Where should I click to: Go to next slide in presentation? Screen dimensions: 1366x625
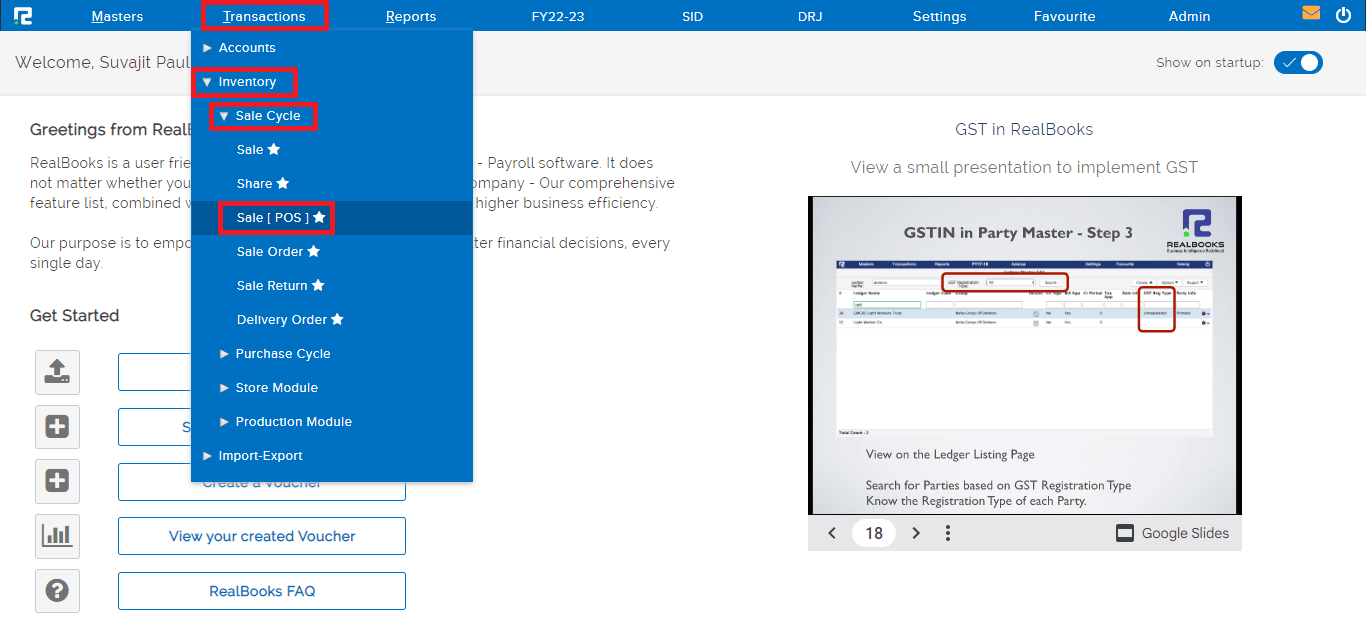[916, 533]
